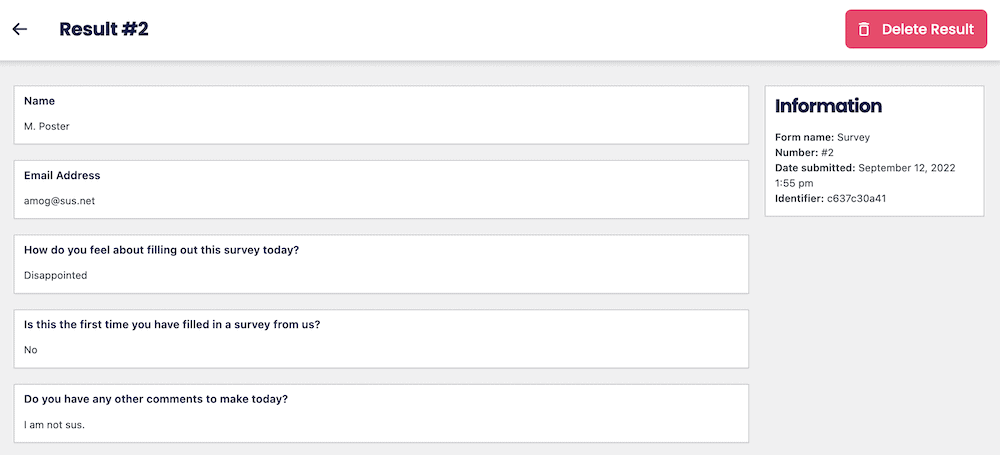1000x455 pixels.
Task: Select the Number #2 line
Action: click(804, 153)
